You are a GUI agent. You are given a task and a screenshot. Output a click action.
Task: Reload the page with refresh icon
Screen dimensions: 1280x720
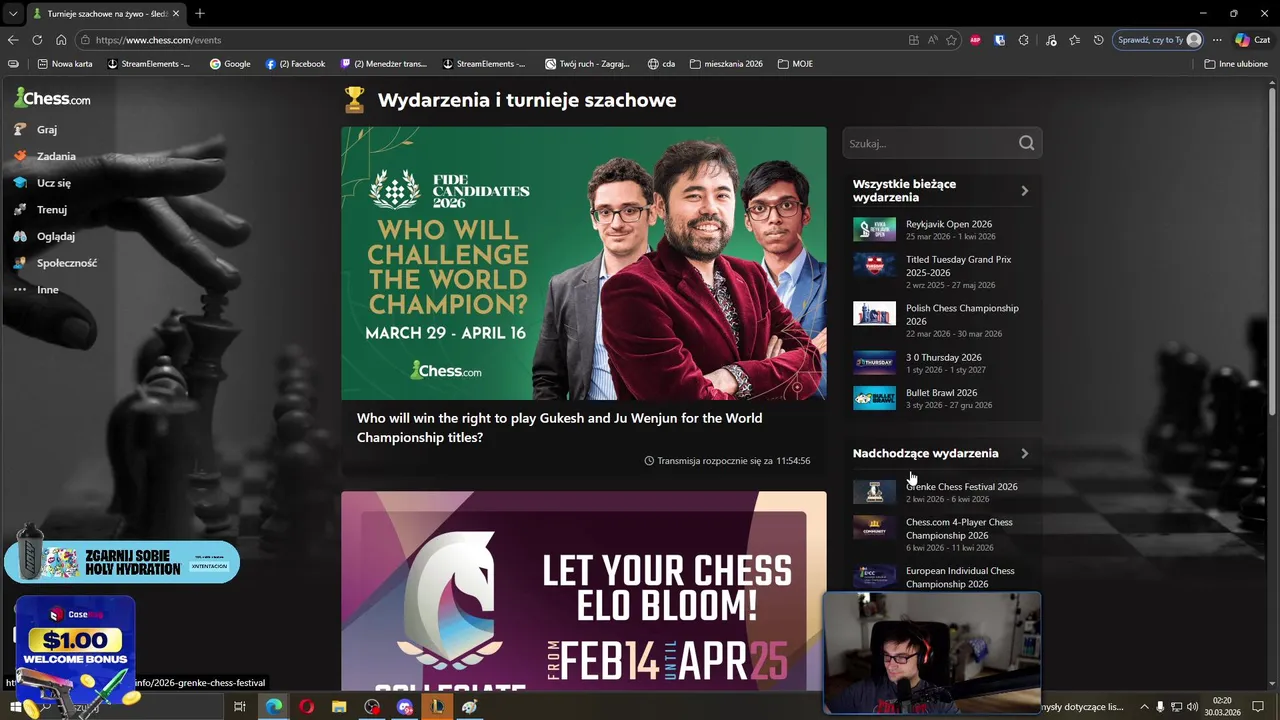(x=37, y=40)
